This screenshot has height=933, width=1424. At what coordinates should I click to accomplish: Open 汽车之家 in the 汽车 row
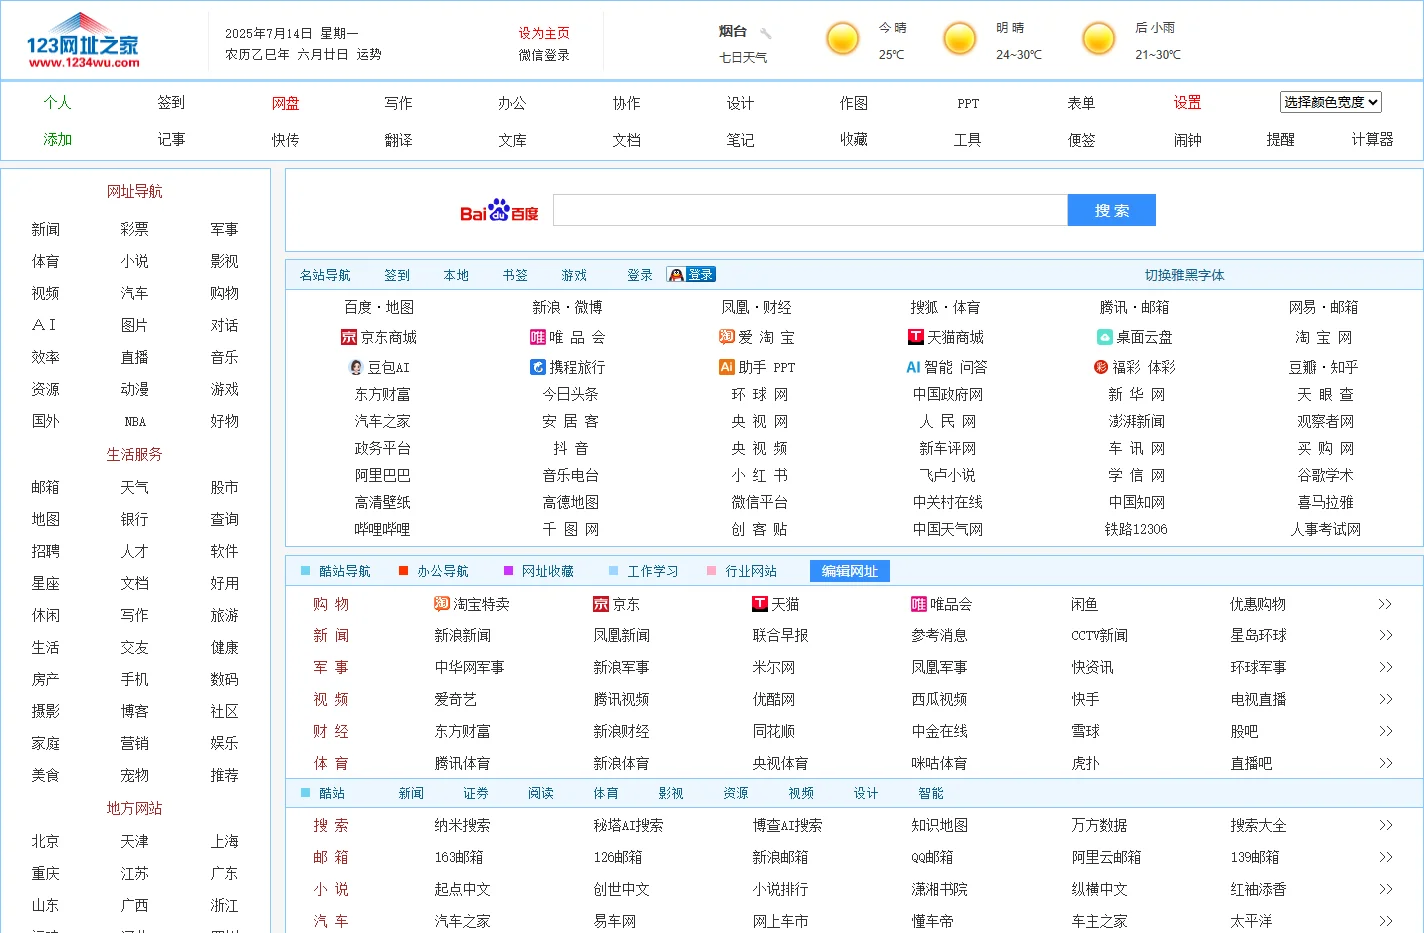[x=462, y=921]
